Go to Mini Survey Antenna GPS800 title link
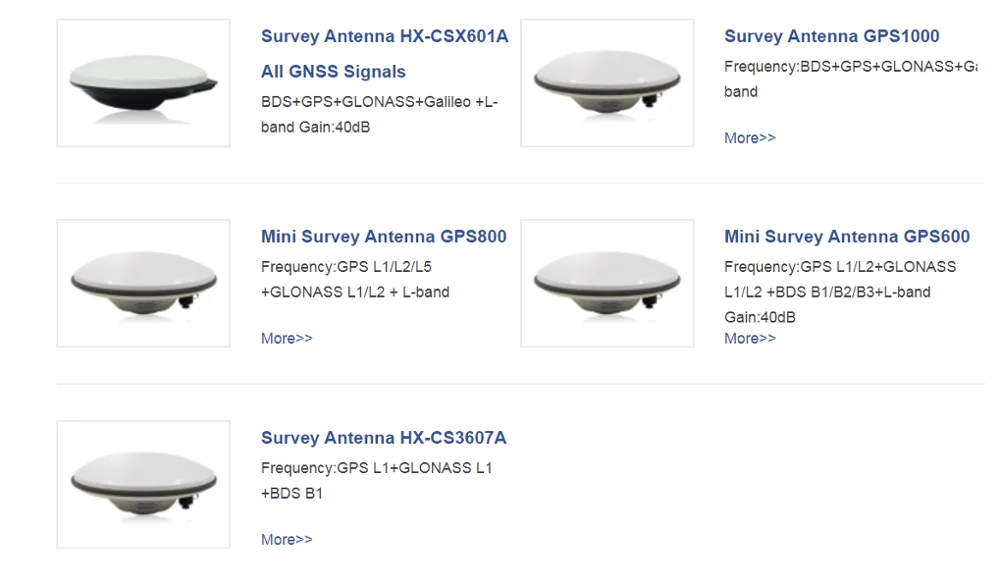 tap(383, 237)
